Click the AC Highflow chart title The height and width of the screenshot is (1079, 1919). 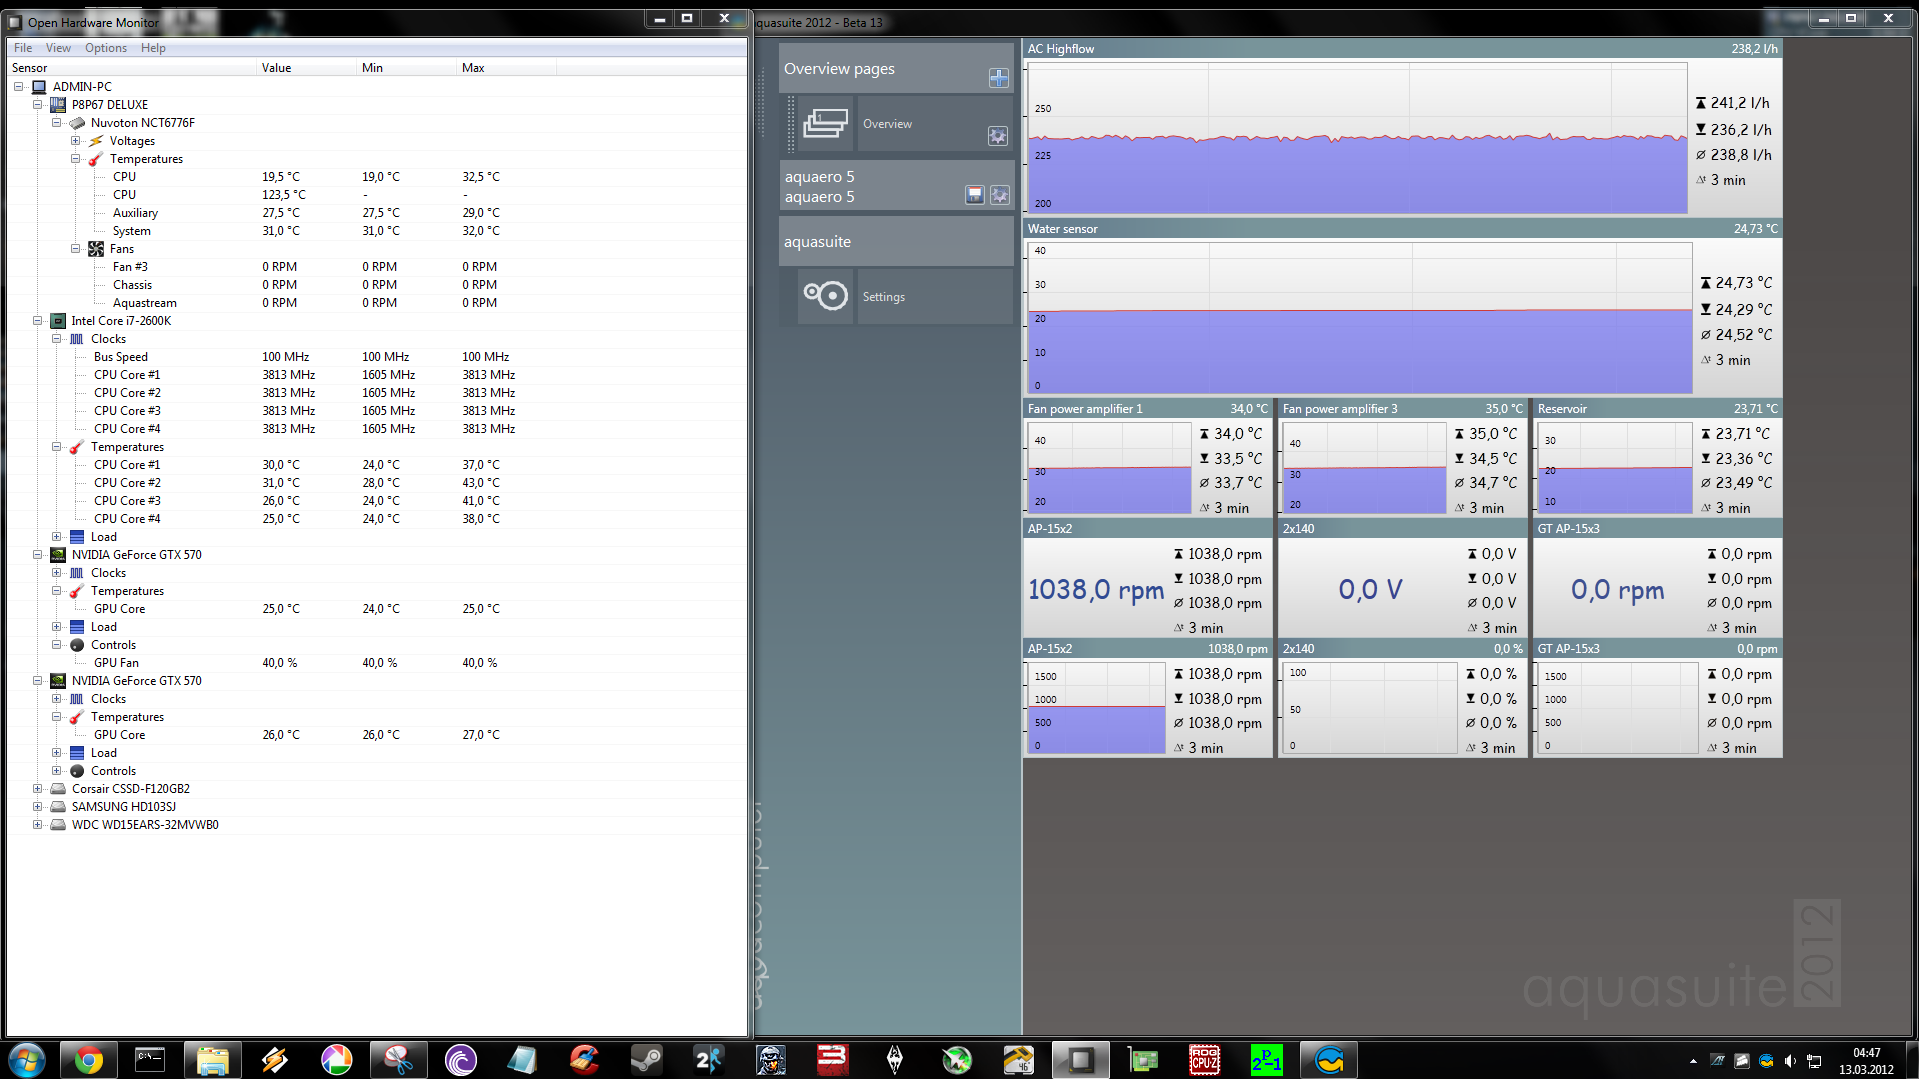coord(1061,49)
